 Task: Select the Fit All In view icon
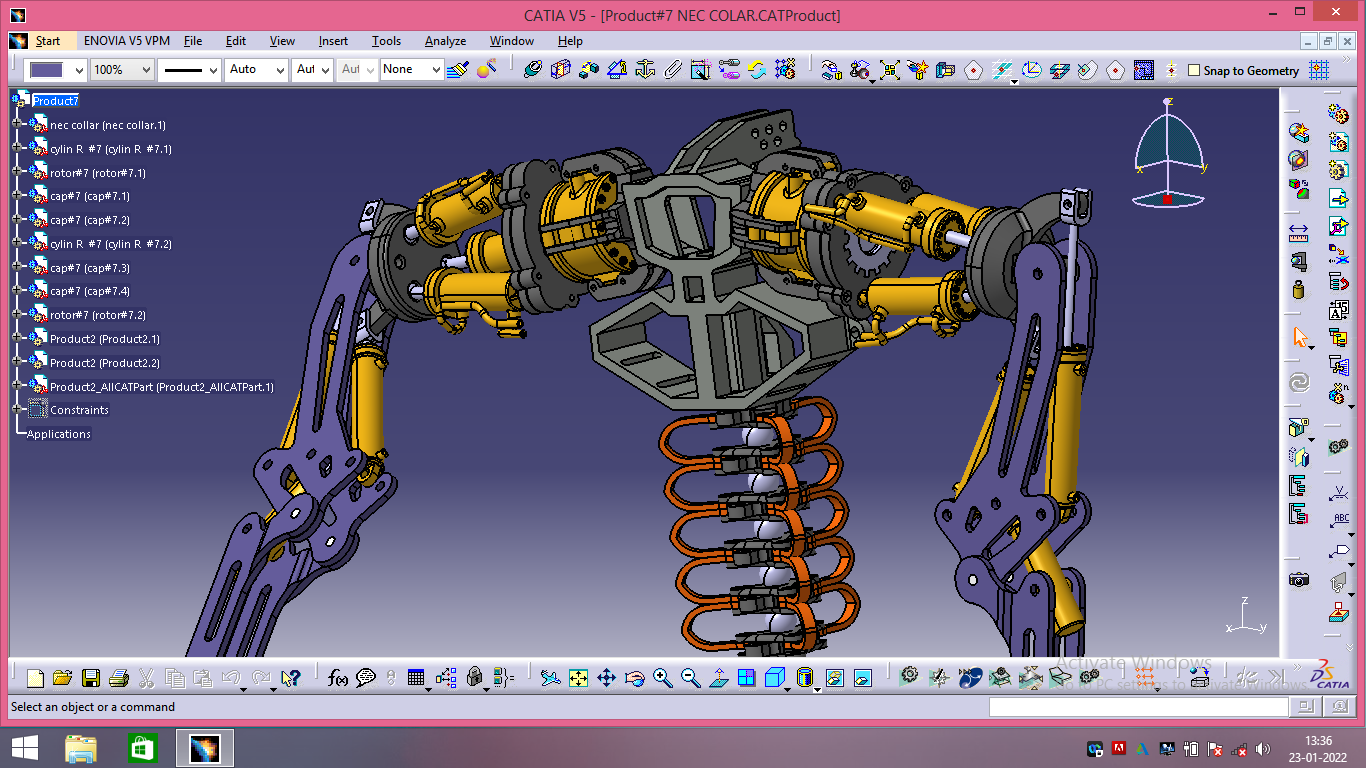578,678
